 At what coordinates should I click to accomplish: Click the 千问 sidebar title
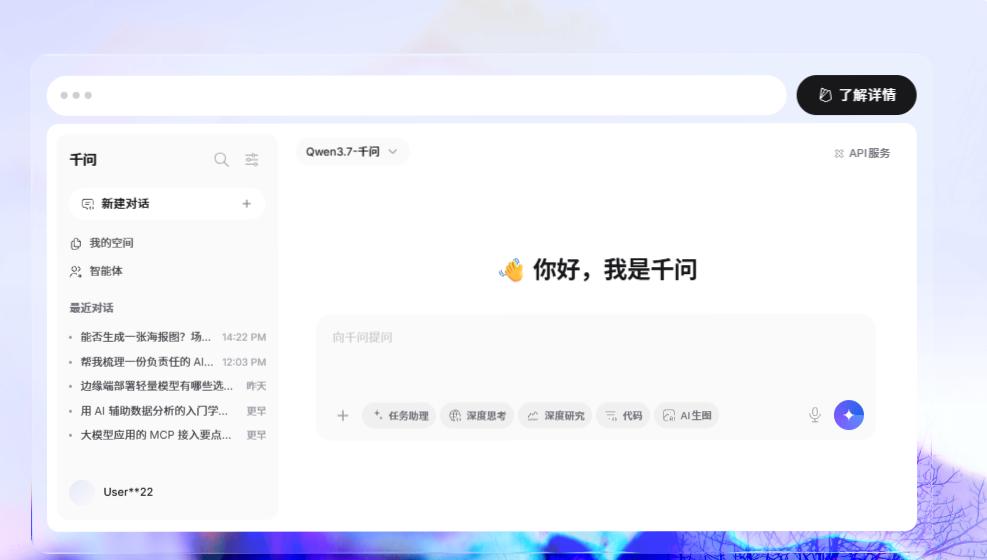tap(83, 160)
